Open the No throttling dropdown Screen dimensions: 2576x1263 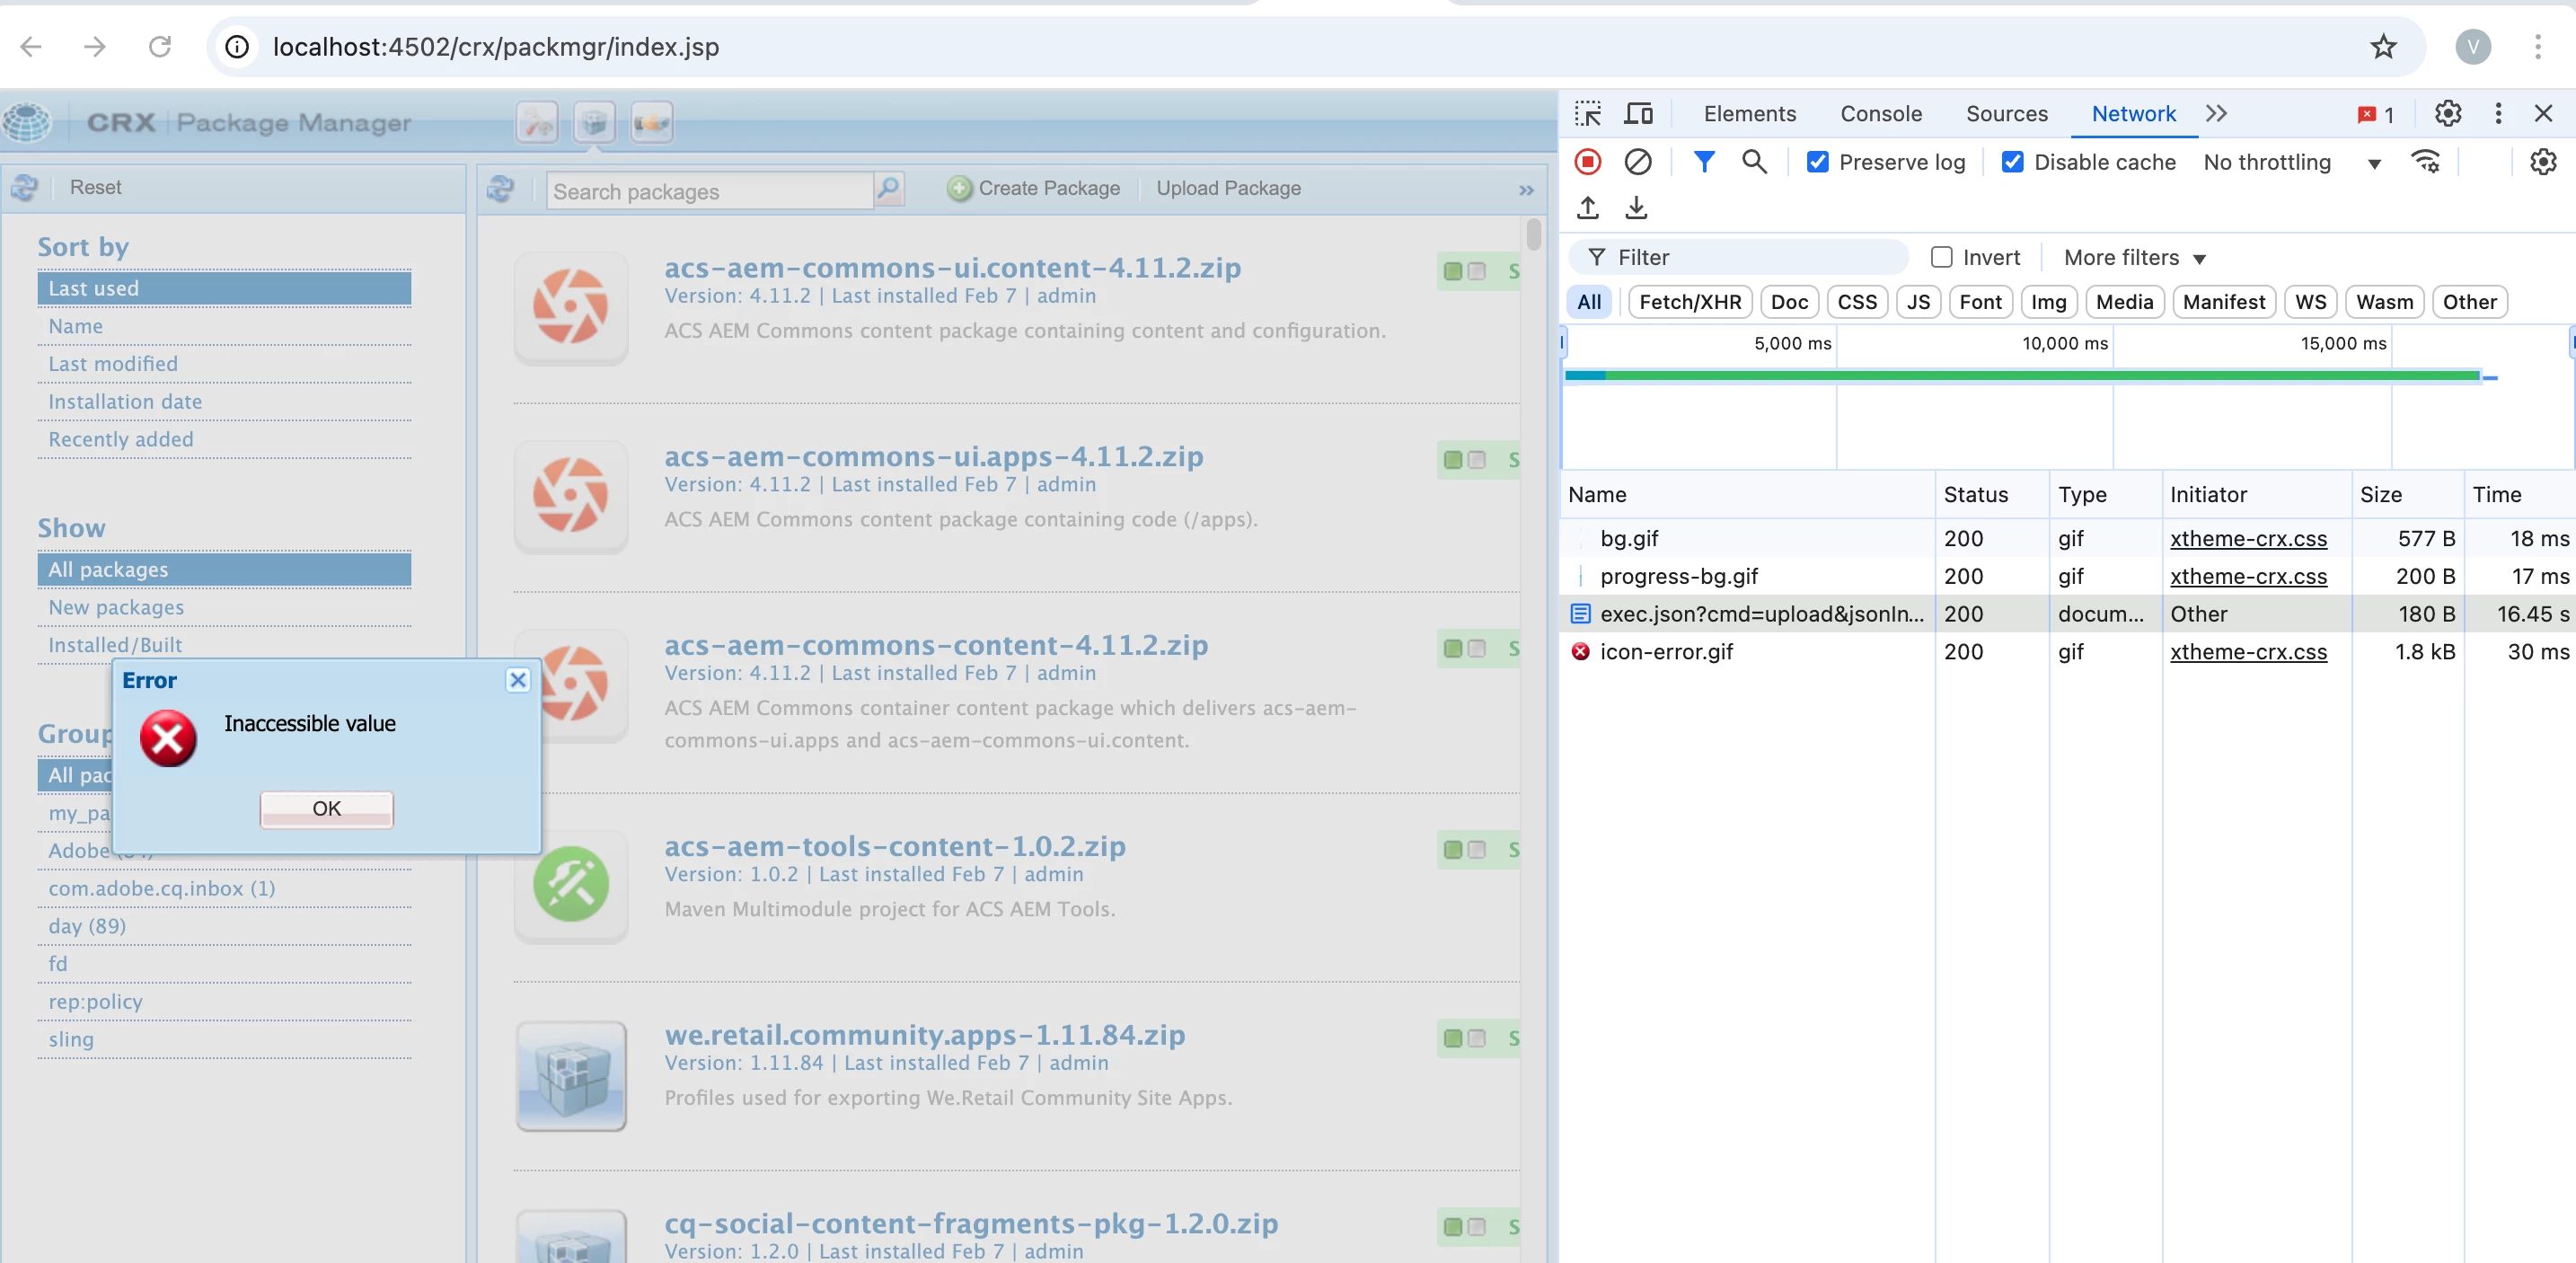(x=2291, y=162)
